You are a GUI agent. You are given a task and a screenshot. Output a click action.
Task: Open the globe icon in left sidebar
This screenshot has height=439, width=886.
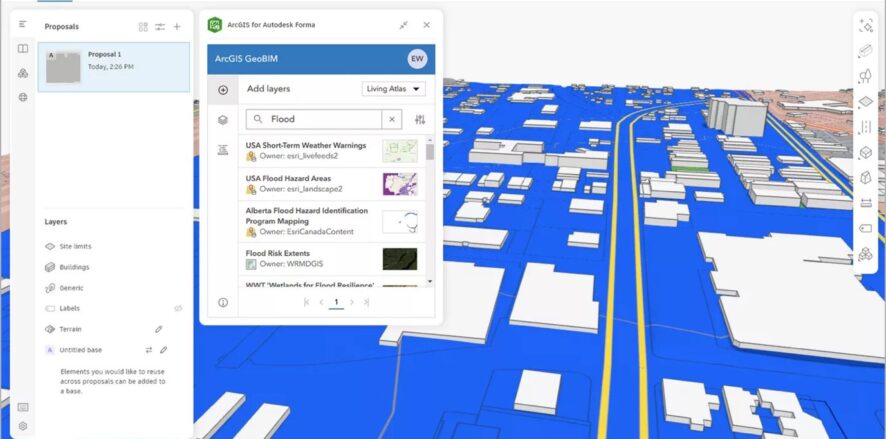23,97
